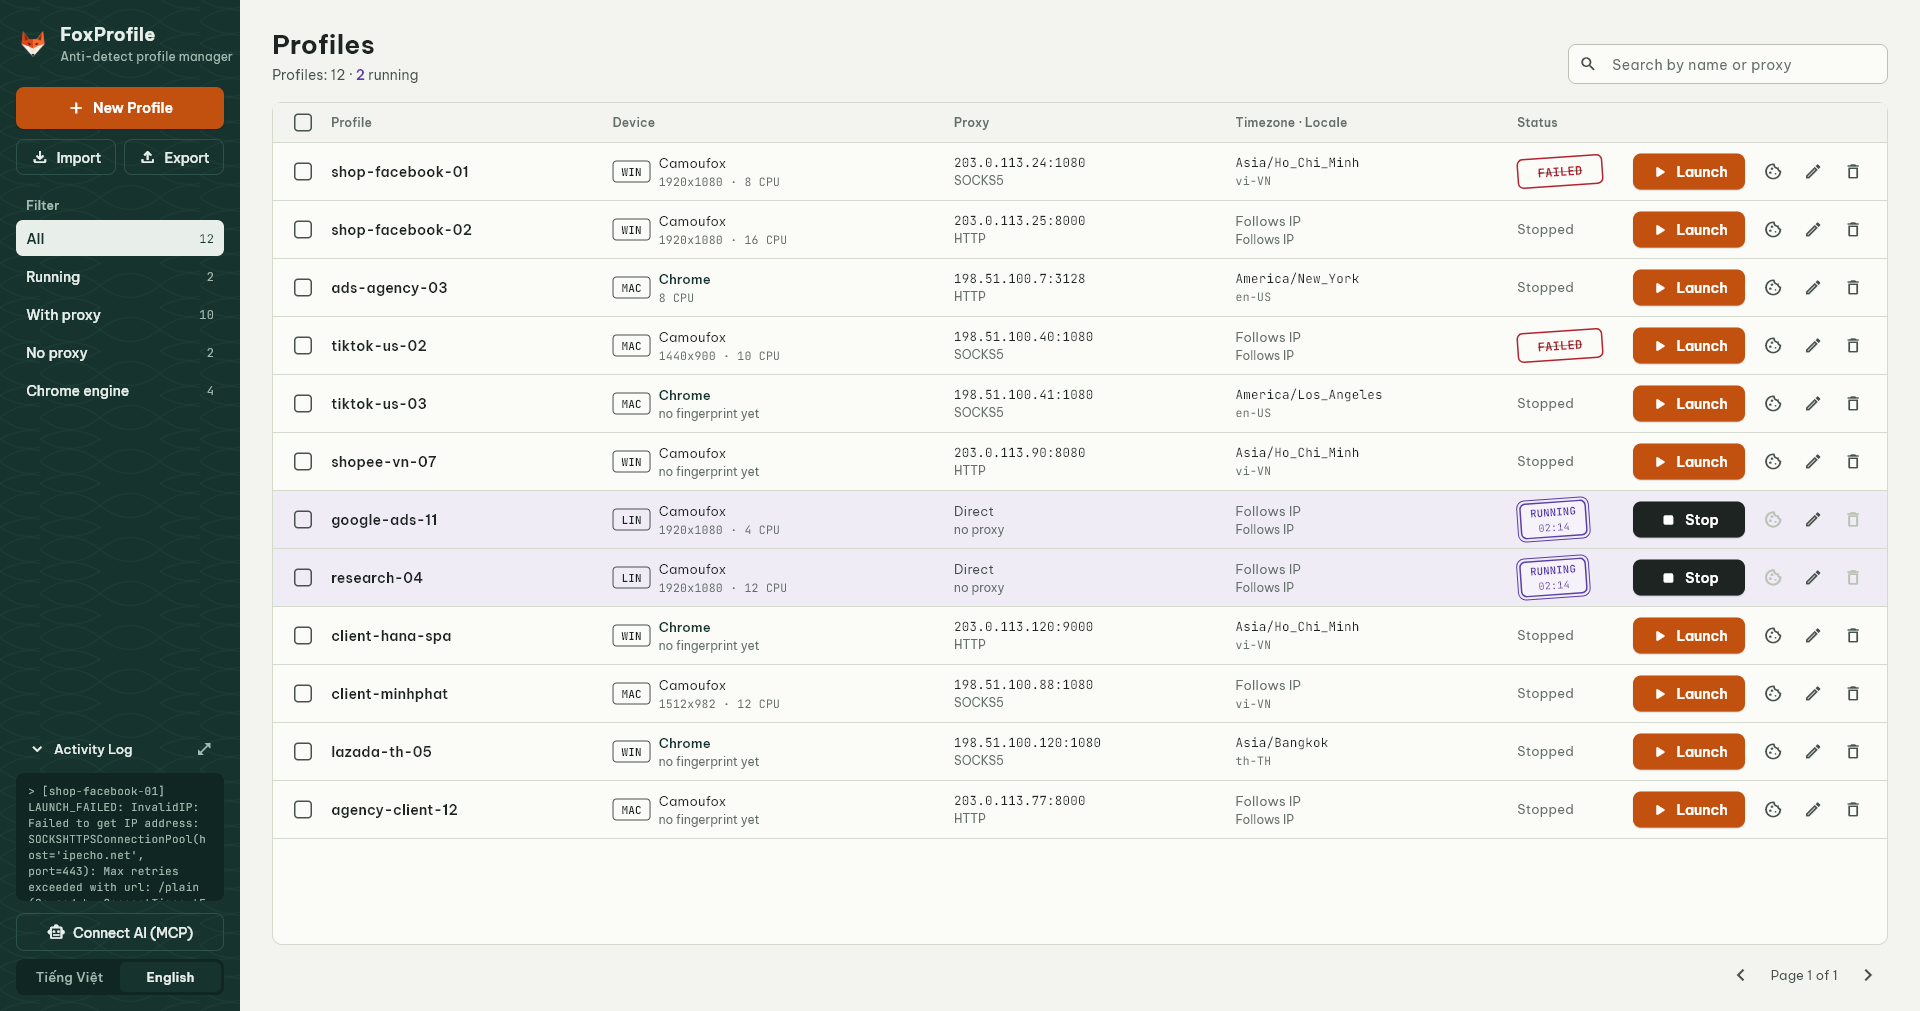Viewport: 1920px width, 1011px height.
Task: Open cookies for client-hana-spa profile
Action: [1773, 636]
